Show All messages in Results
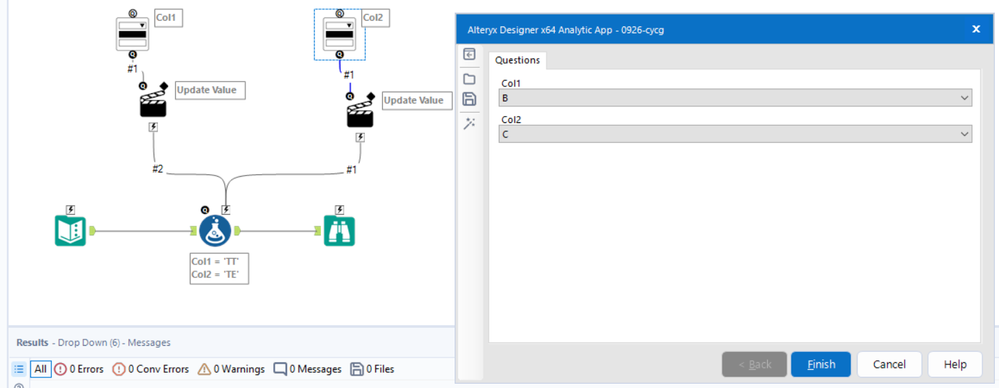The image size is (999, 388). (x=41, y=369)
